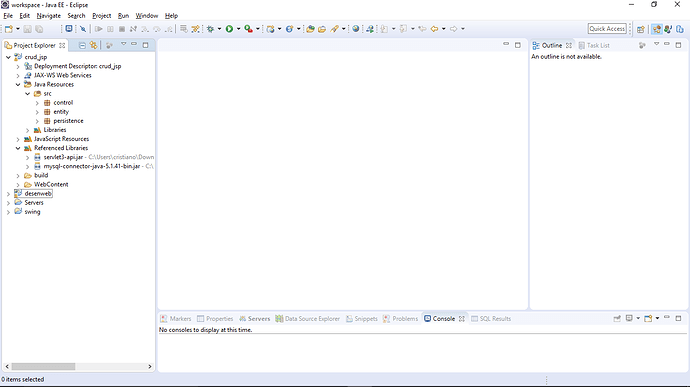The height and width of the screenshot is (387, 690).
Task: Click the Last Edit Location icon
Action: [422, 29]
